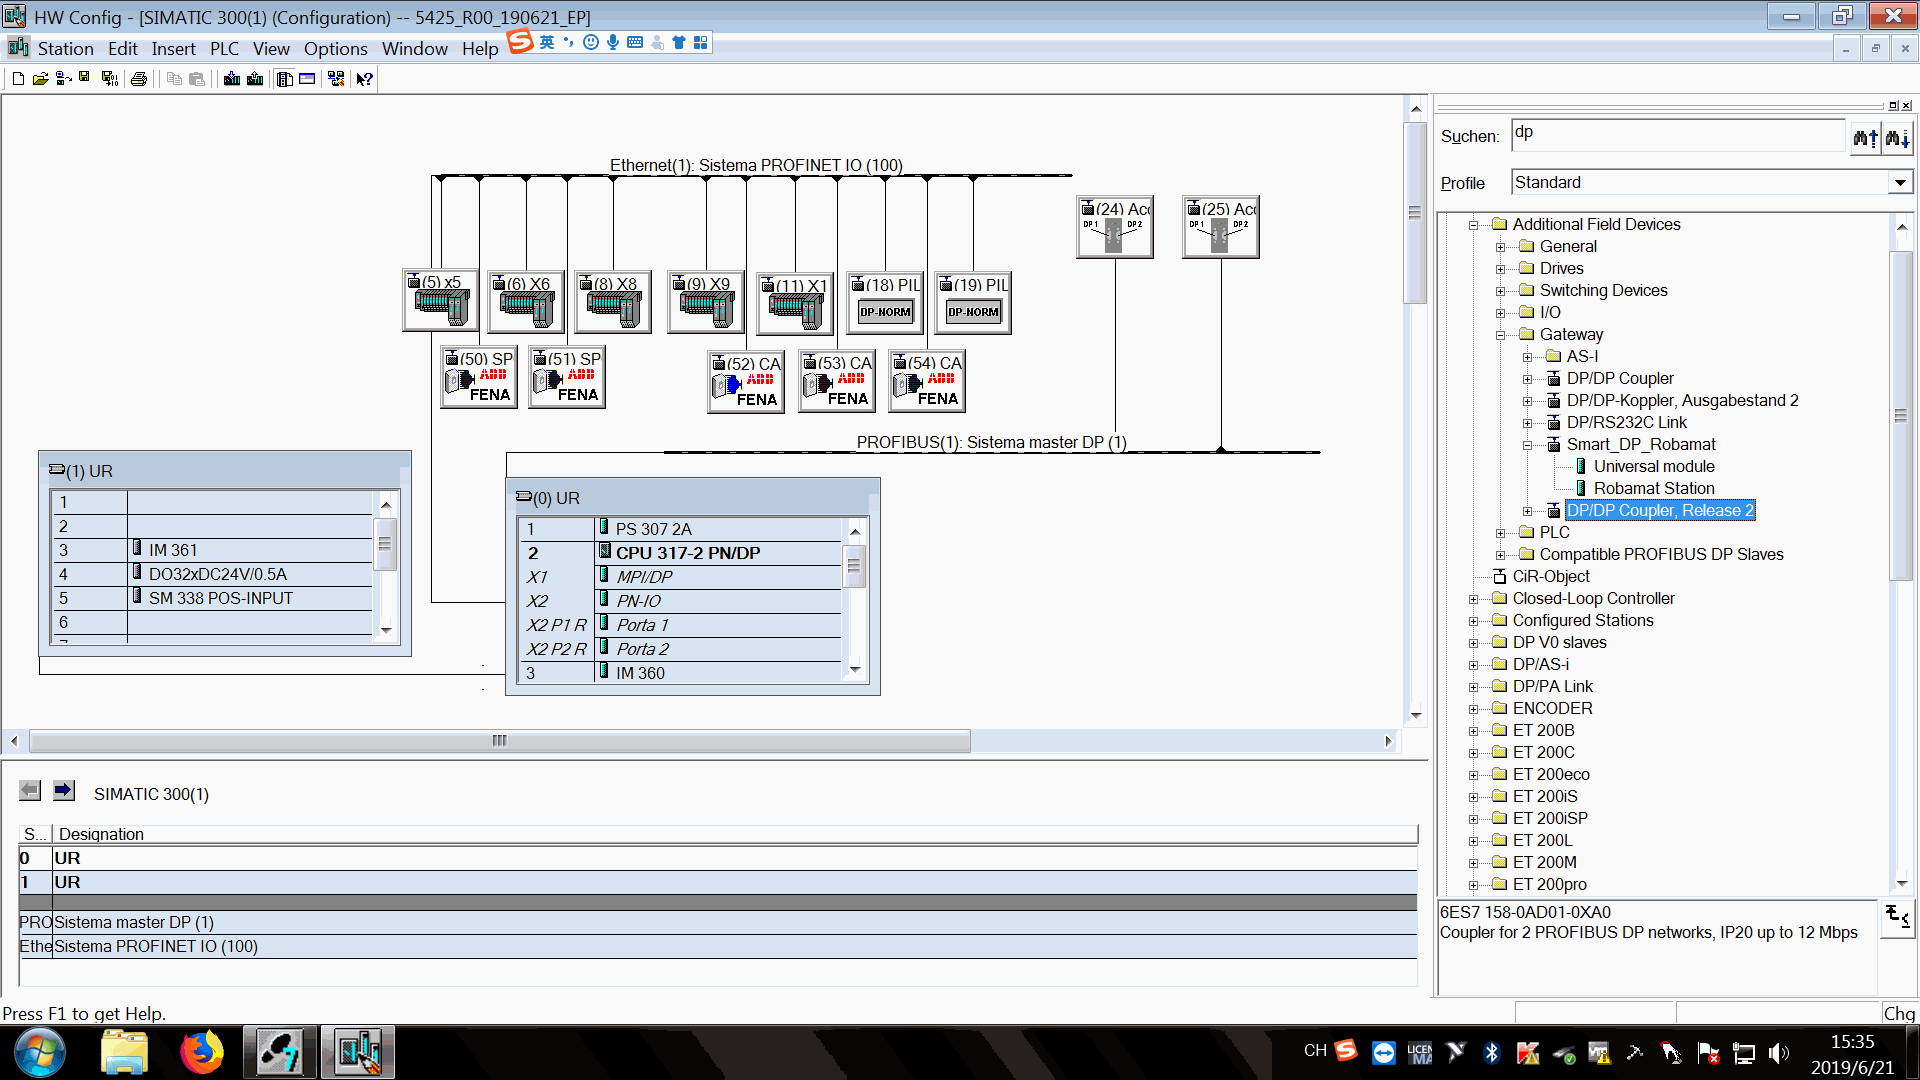Image resolution: width=1920 pixels, height=1080 pixels.
Task: Open the Options menu
Action: click(x=335, y=49)
